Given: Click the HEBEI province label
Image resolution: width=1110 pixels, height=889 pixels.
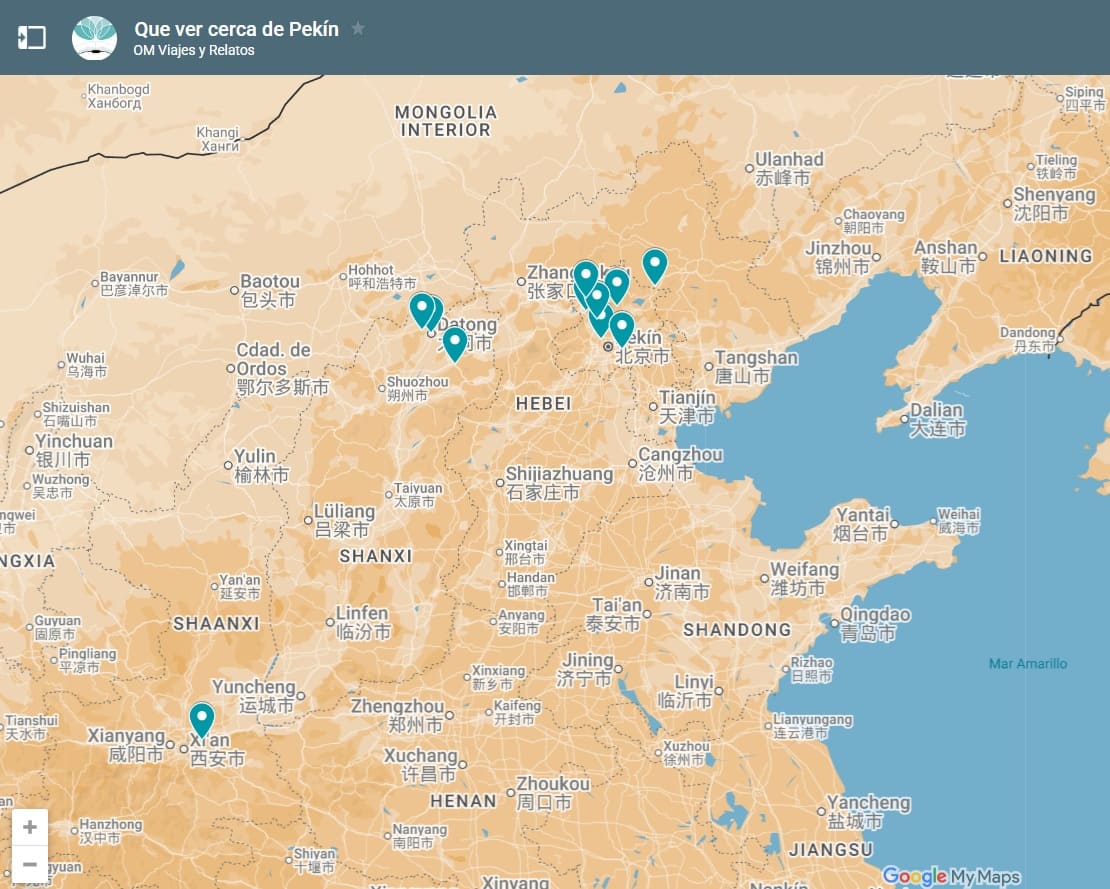Looking at the screenshot, I should (x=543, y=403).
